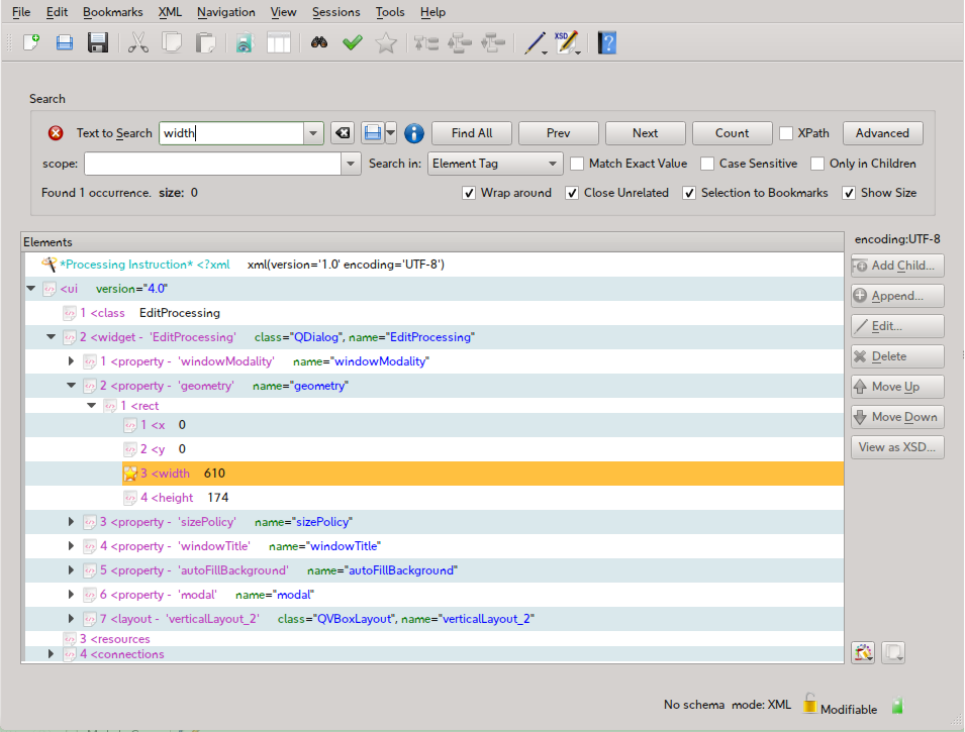Open the Navigation menu

pos(226,12)
